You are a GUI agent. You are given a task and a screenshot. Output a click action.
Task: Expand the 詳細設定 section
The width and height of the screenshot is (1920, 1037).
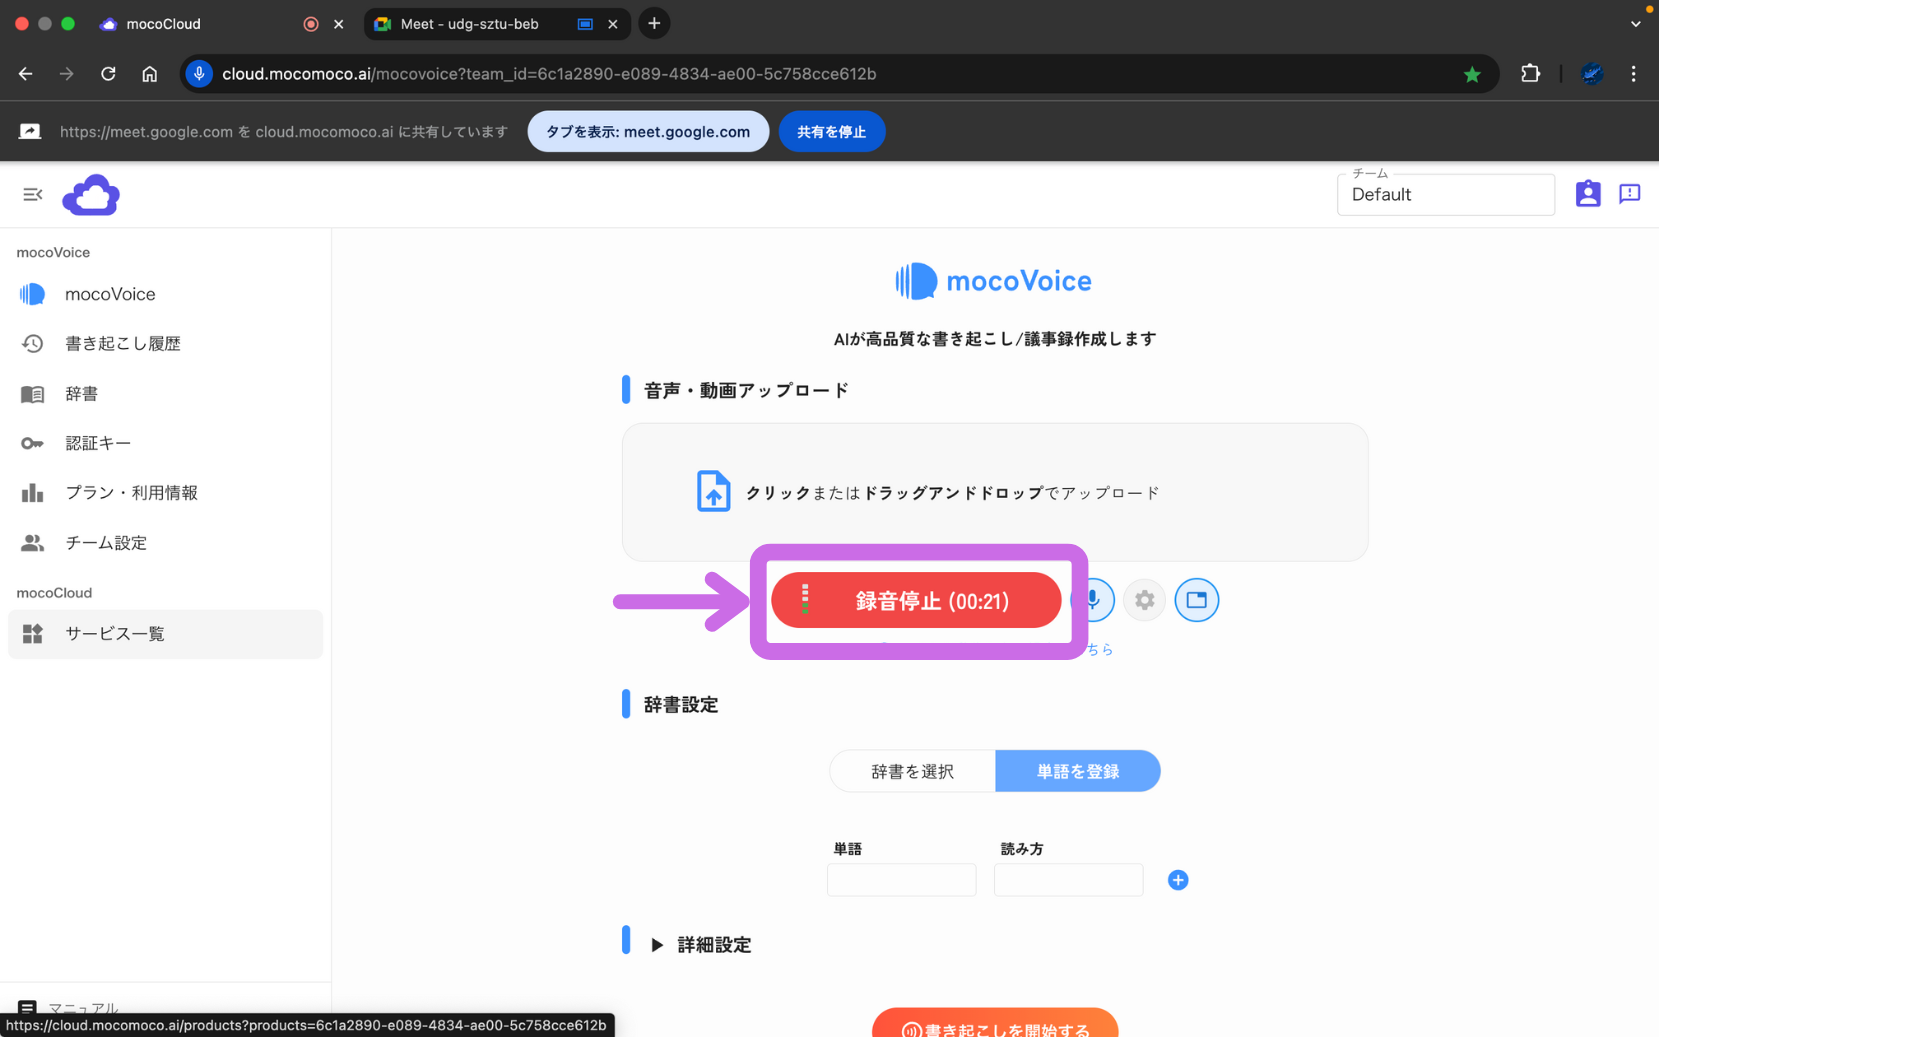coord(701,945)
